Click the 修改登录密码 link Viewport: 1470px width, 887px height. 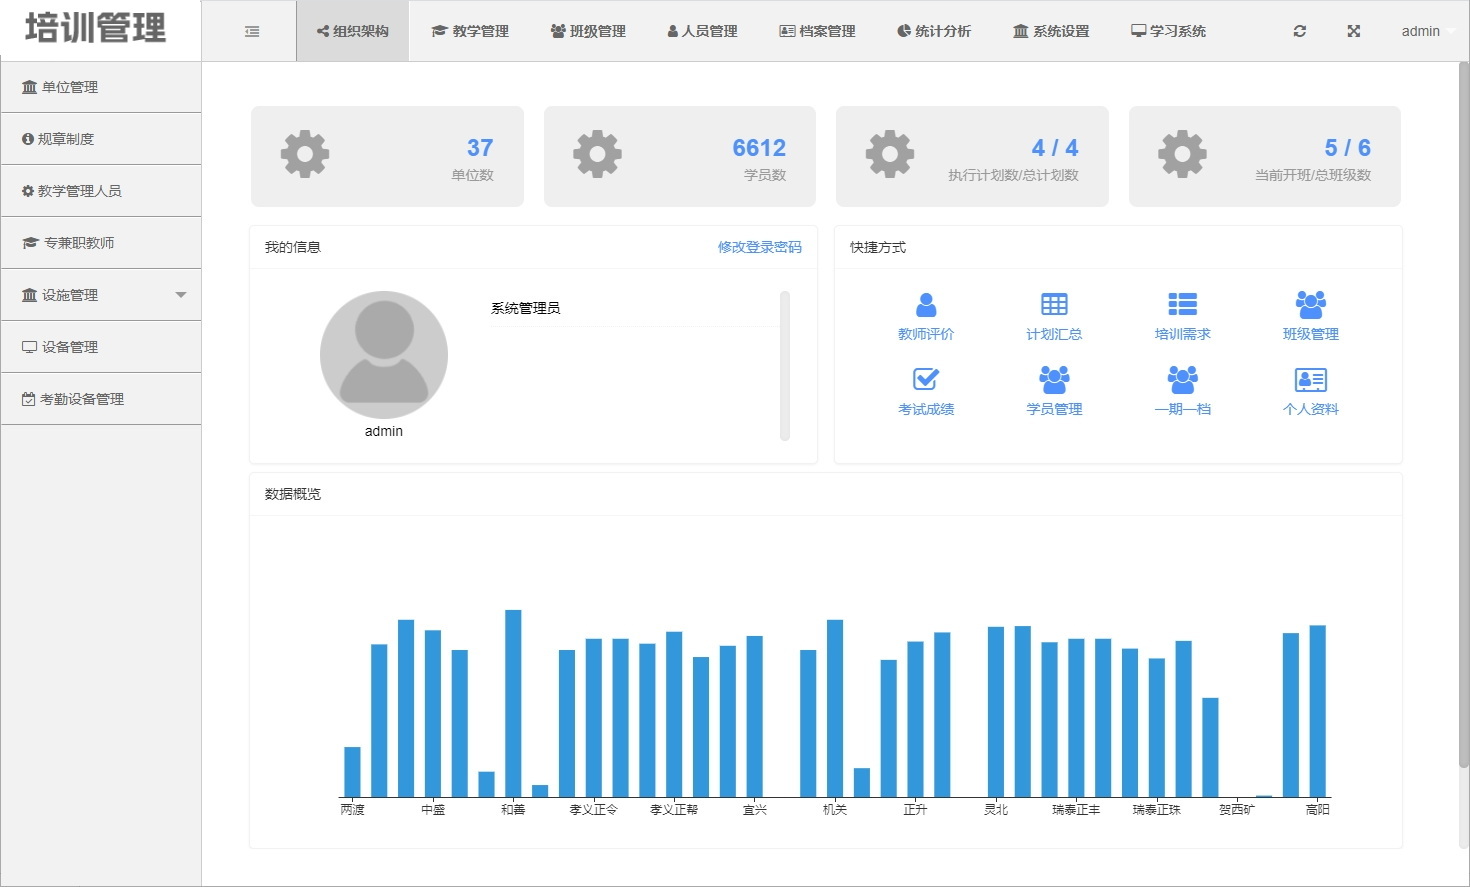click(x=759, y=247)
